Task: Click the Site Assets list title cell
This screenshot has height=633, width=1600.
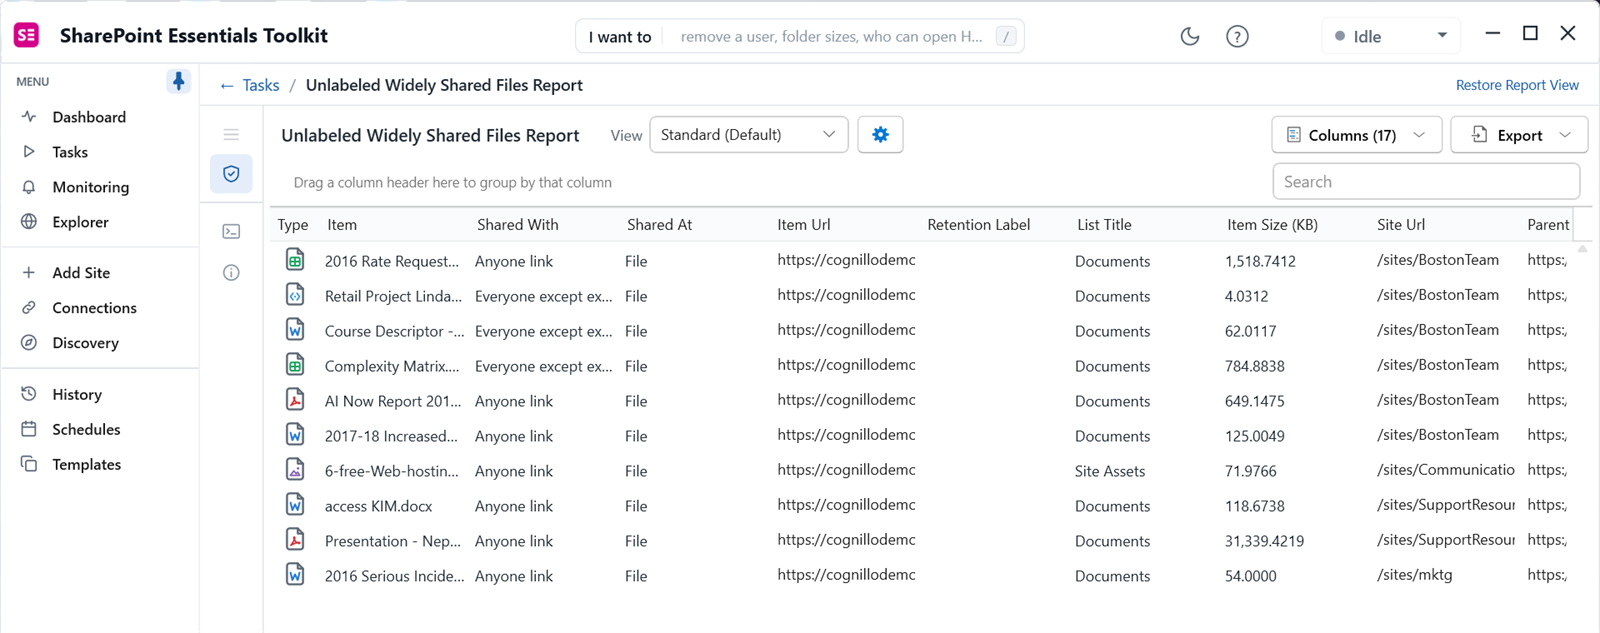Action: pos(1110,471)
